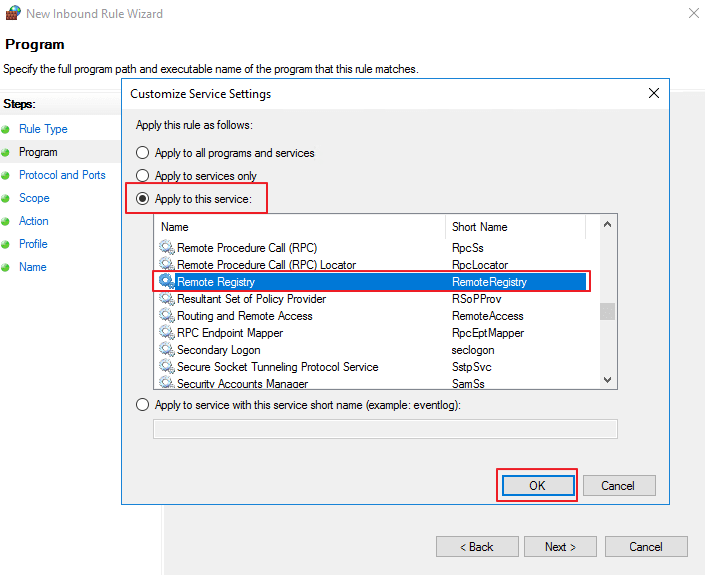The width and height of the screenshot is (705, 575).
Task: Choose Apply to services only option
Action: [143, 175]
